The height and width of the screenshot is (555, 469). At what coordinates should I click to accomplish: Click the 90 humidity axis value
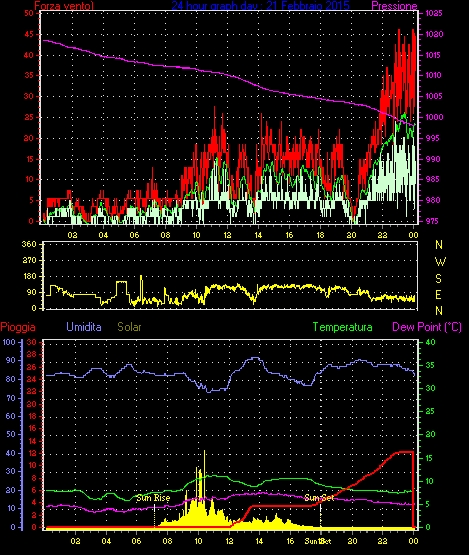(11, 360)
